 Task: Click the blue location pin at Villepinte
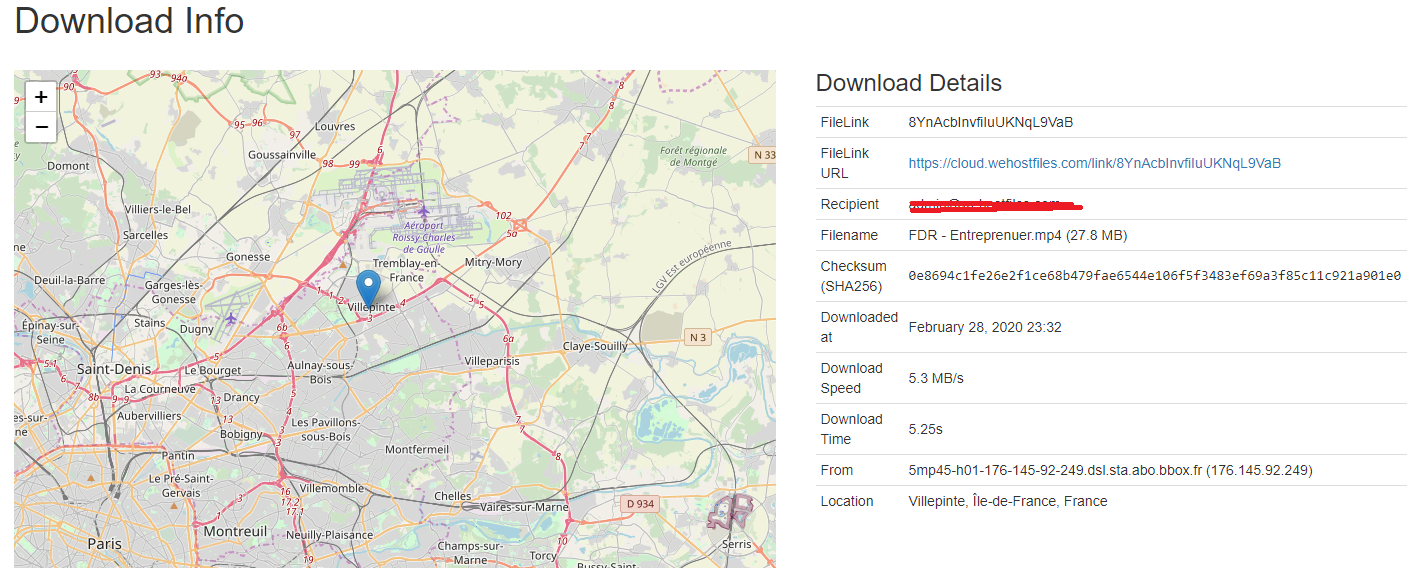coord(369,289)
